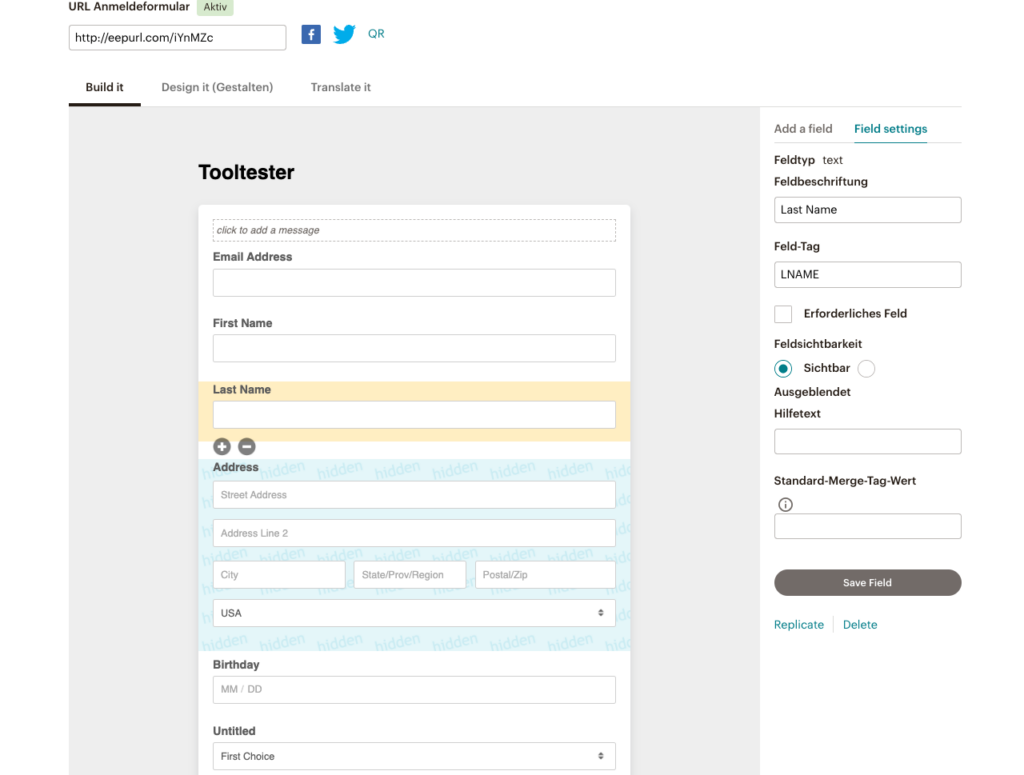Click the Aktiv status badge
The width and height of the screenshot is (1024, 775).
coord(215,7)
